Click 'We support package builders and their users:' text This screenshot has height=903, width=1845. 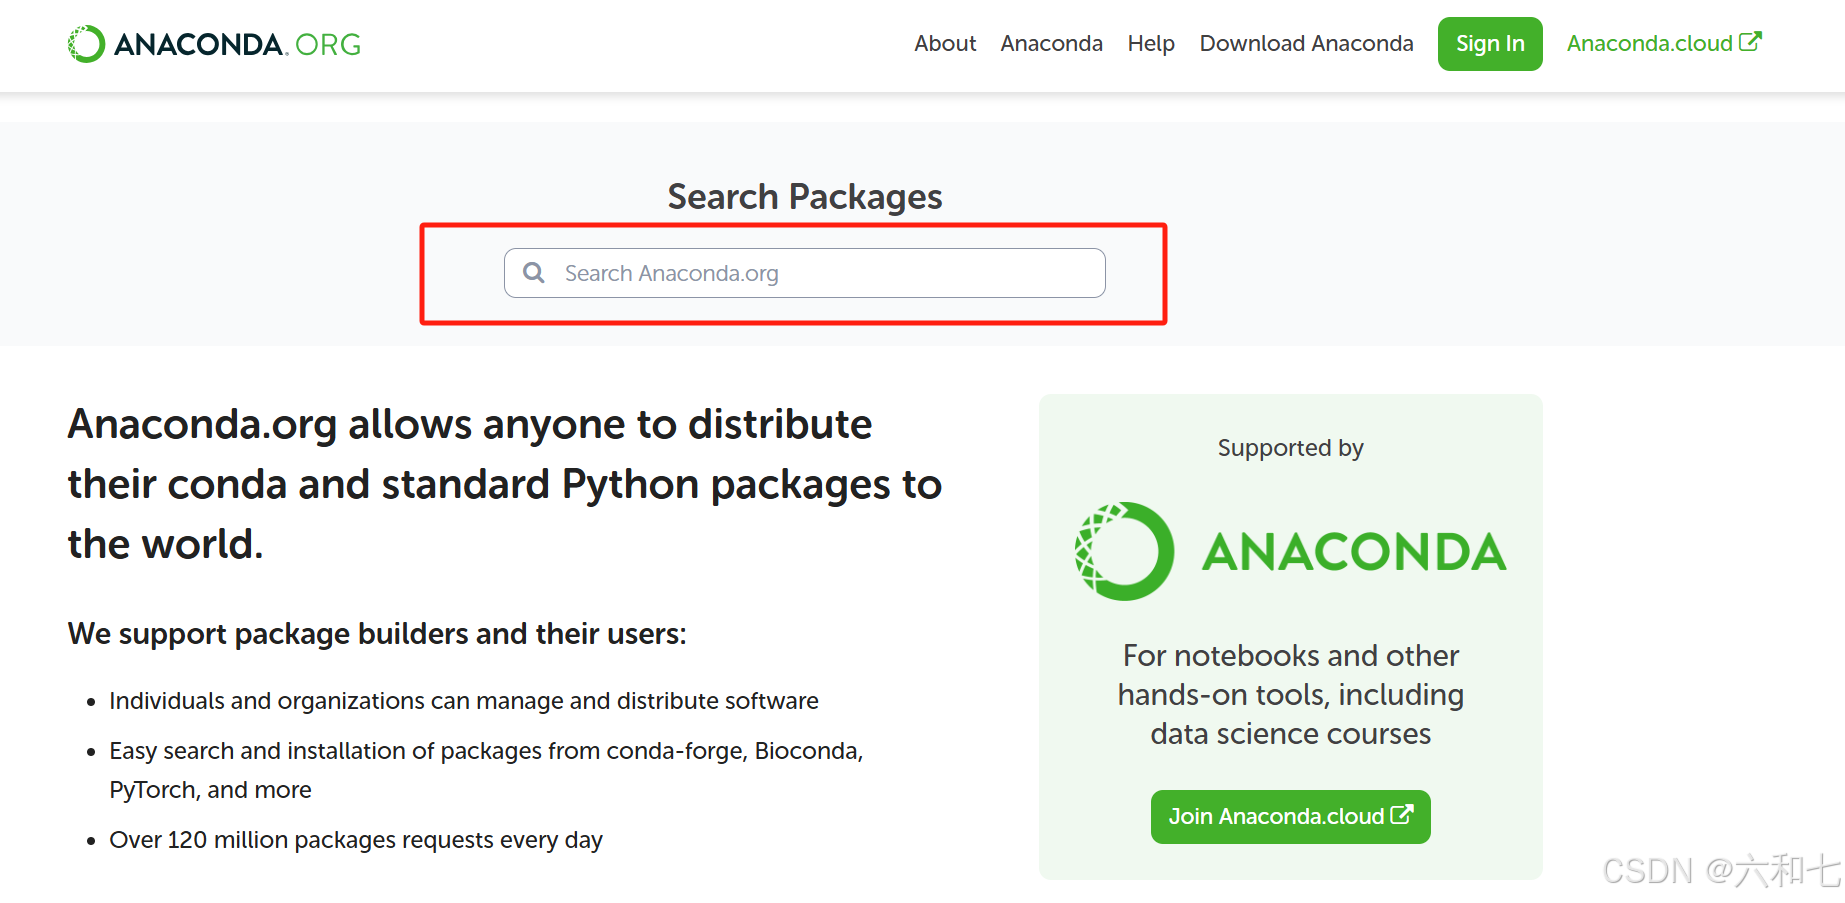pos(377,634)
